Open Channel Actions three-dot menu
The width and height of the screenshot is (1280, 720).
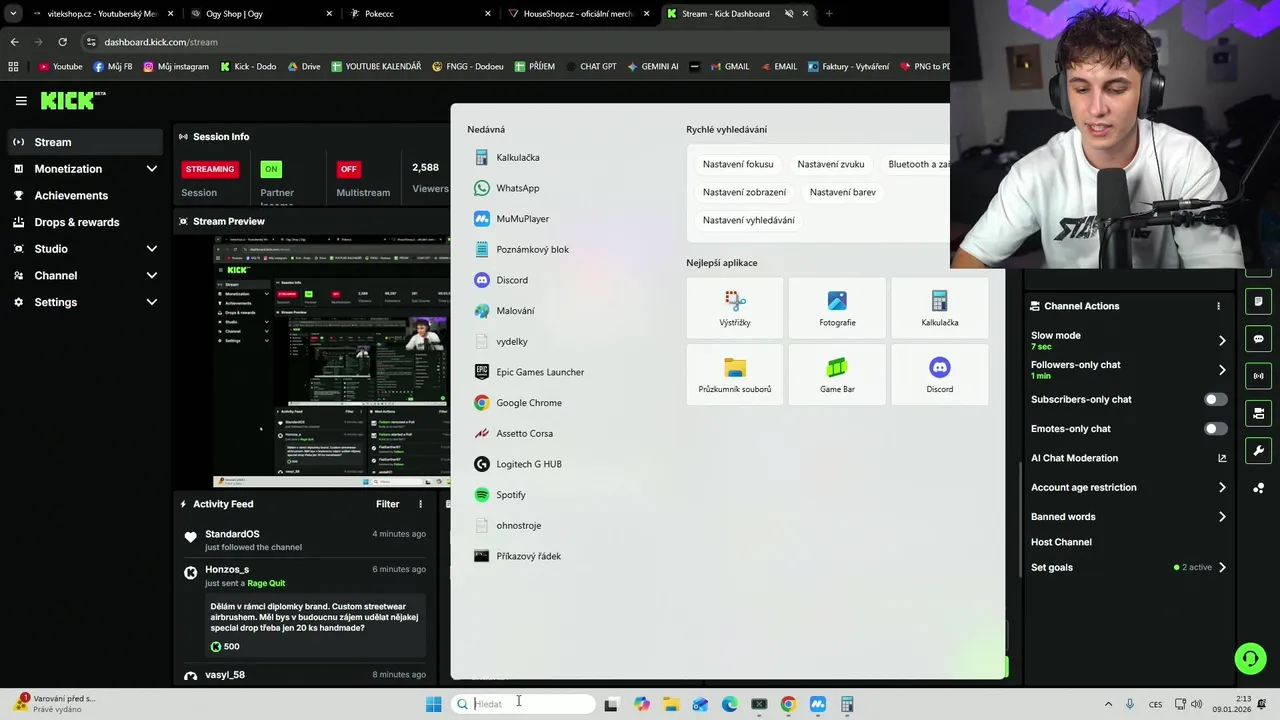[1218, 306]
